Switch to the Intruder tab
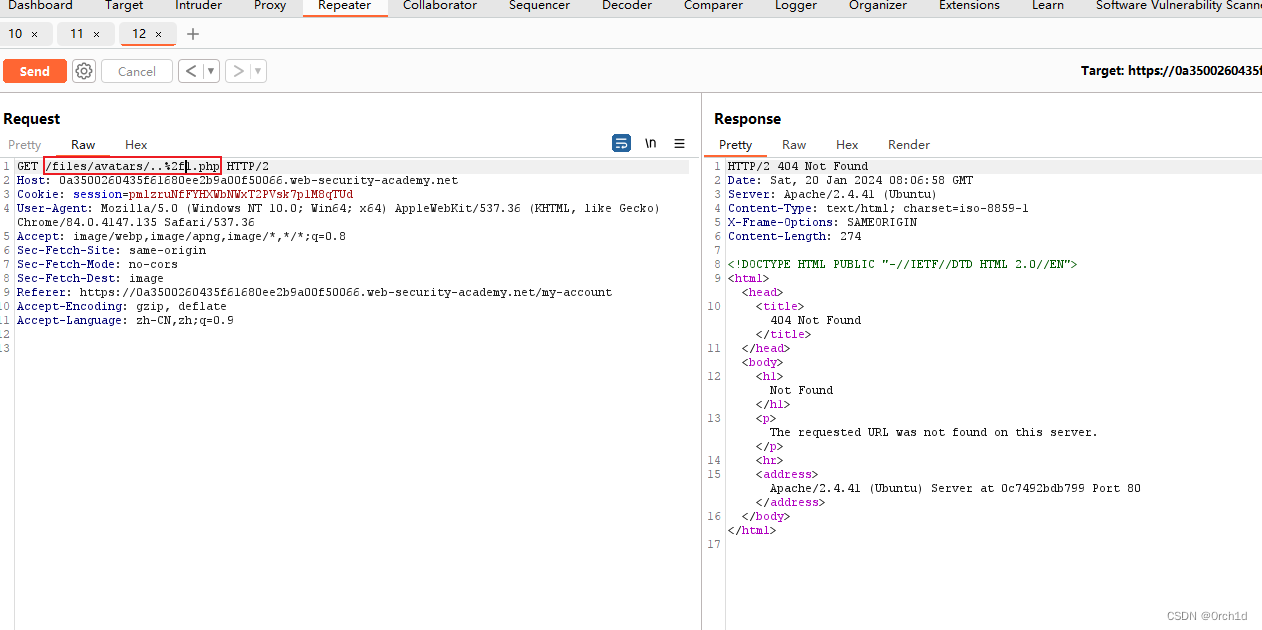Screen dimensions: 1262x630 tap(199, 6)
